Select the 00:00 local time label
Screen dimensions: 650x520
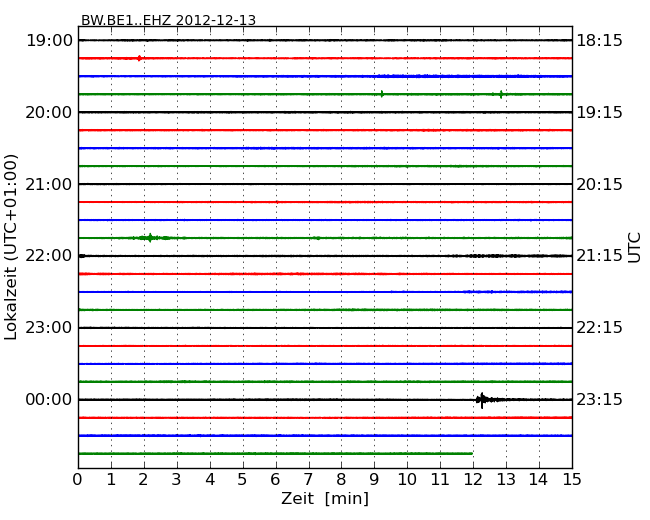pyautogui.click(x=49, y=399)
